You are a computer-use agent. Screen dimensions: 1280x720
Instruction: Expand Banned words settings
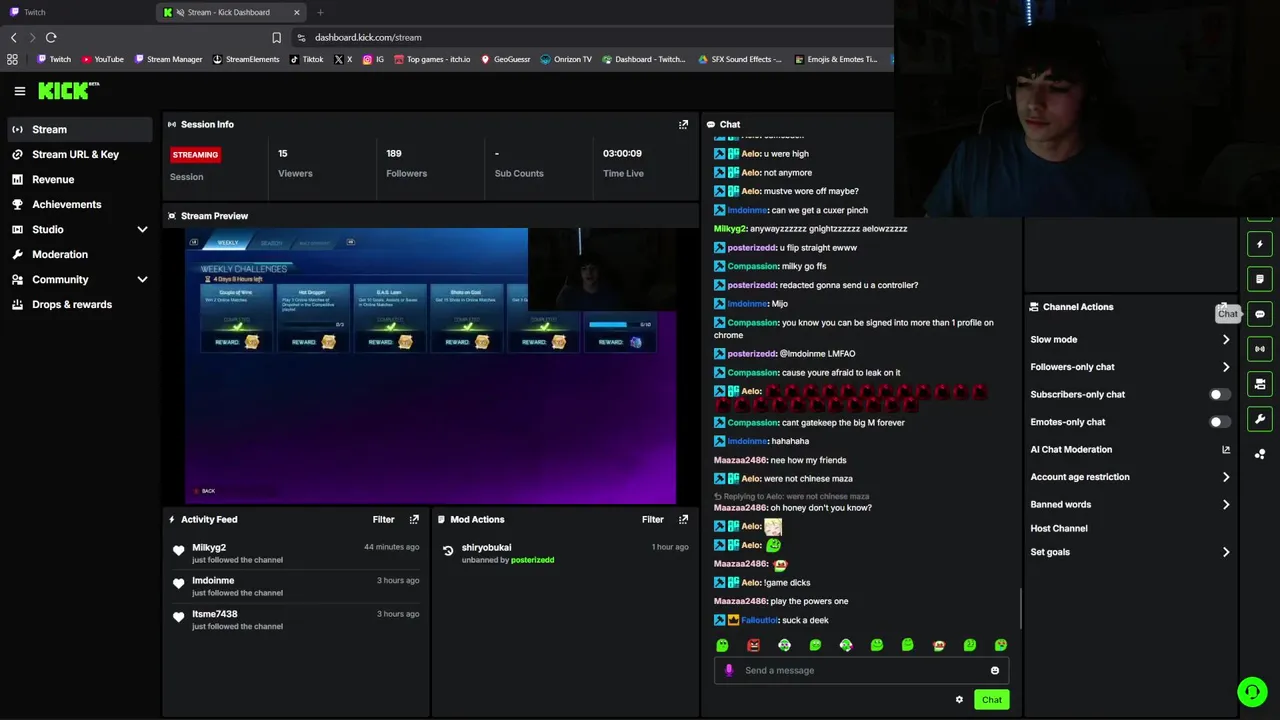pos(1226,505)
